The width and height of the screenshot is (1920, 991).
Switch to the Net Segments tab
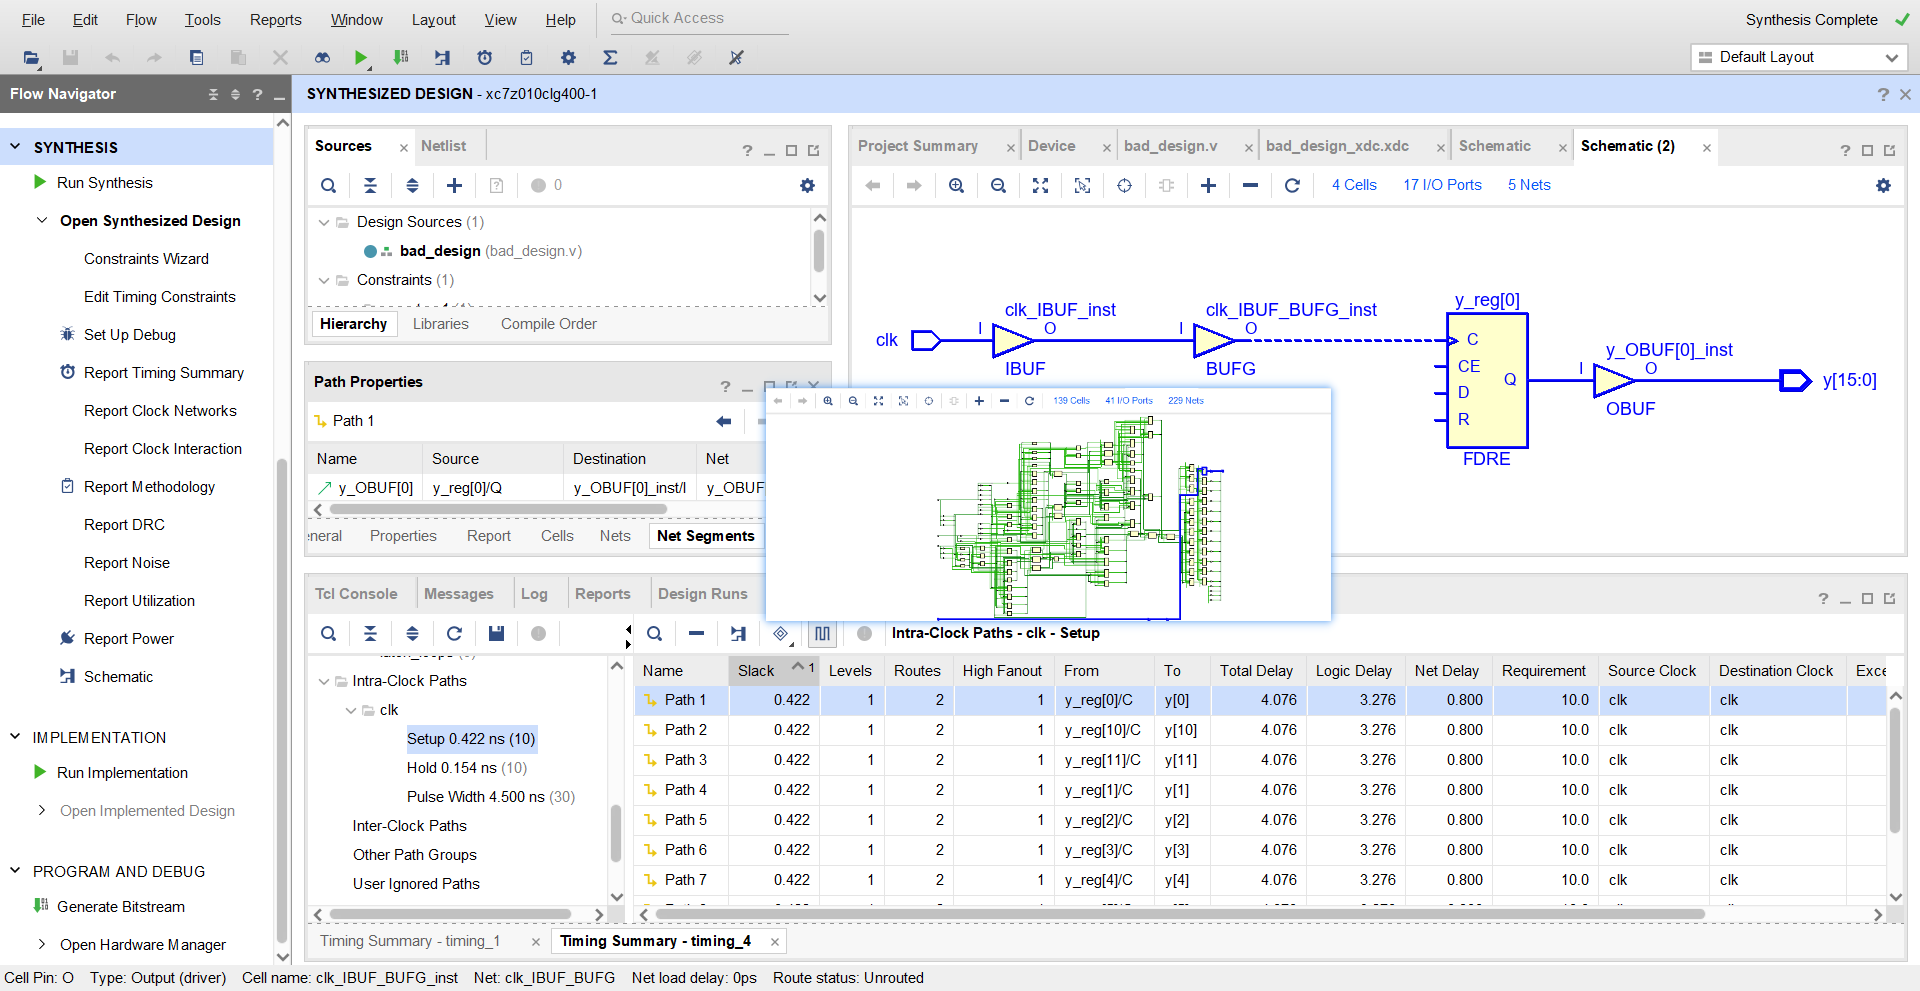point(705,536)
